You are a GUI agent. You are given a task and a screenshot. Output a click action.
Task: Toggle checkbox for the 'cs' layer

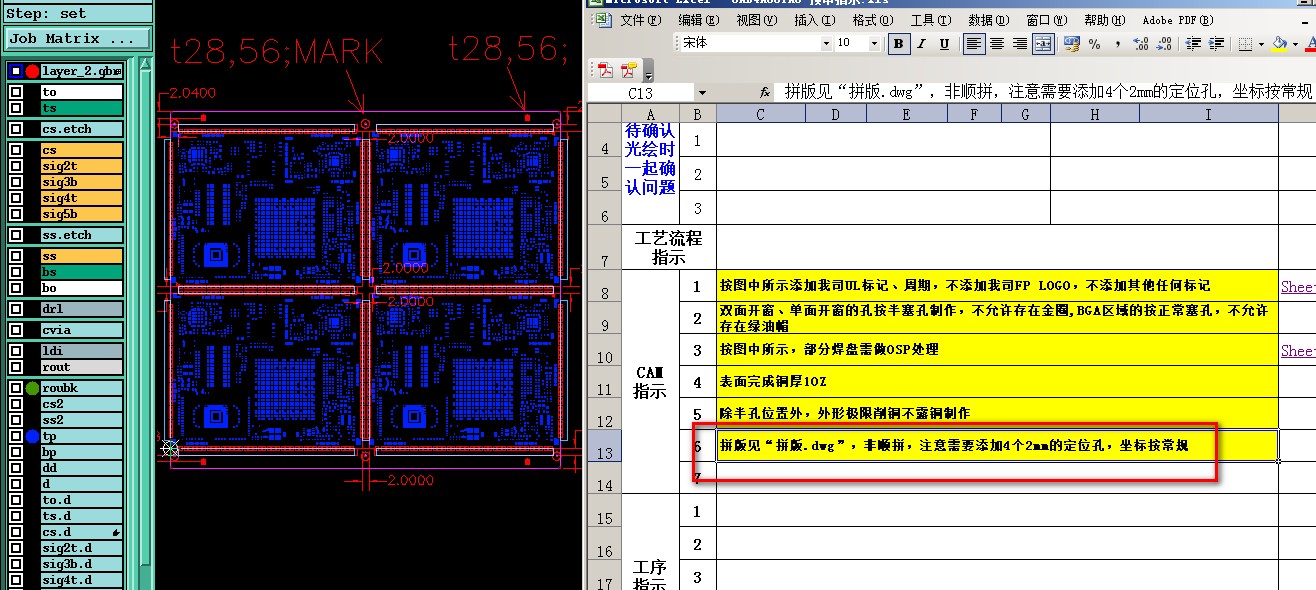16,150
